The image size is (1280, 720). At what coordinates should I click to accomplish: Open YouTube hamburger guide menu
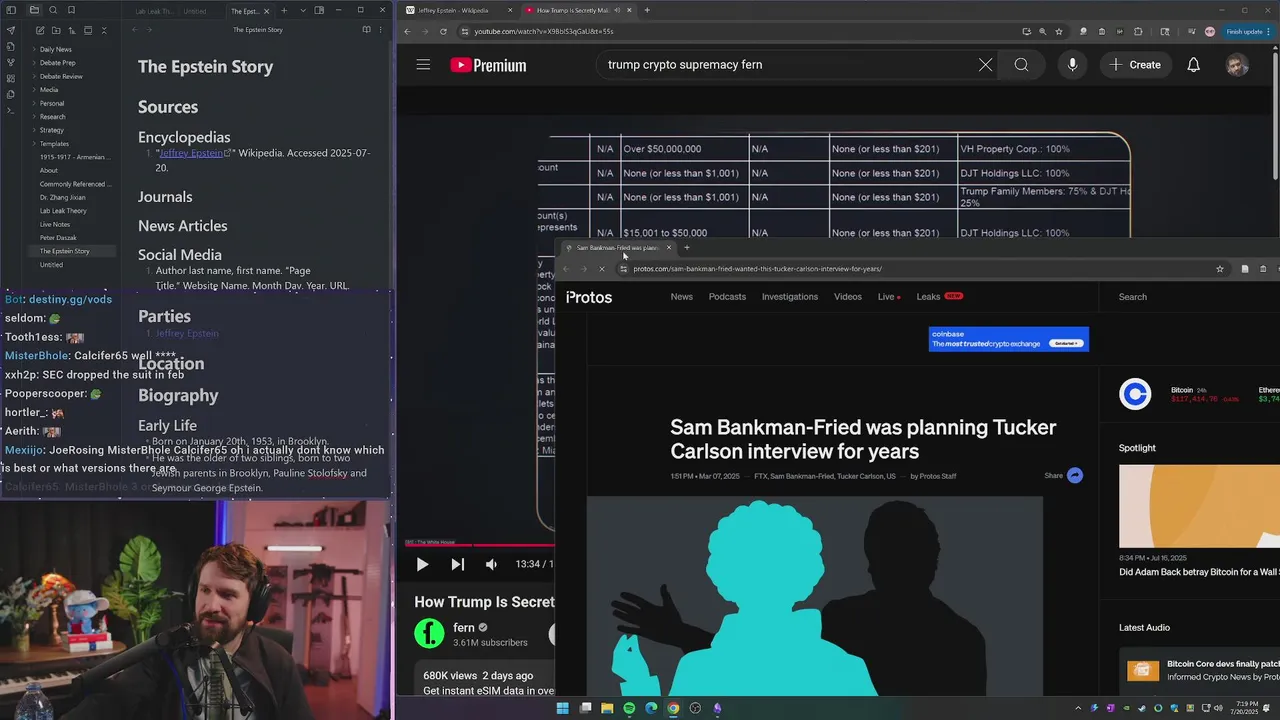coord(423,65)
